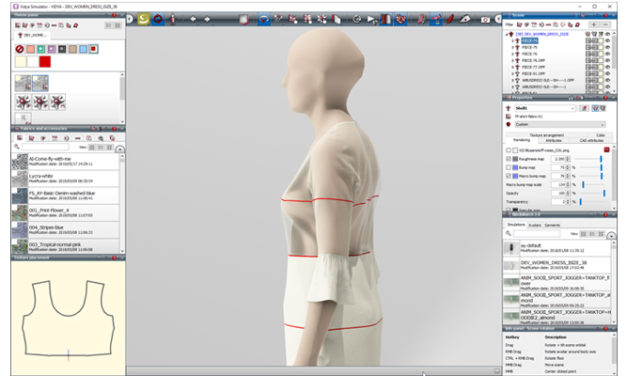
Task: Switch to the CAD attributes tab
Action: pyautogui.click(x=591, y=140)
